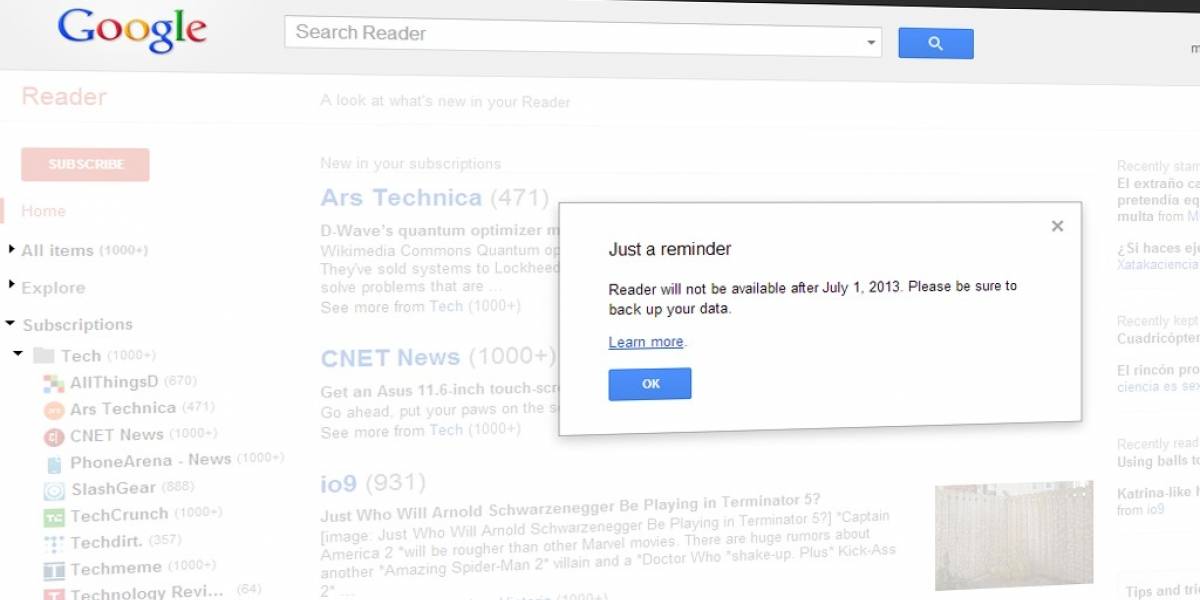1200x600 pixels.
Task: Click Tech link under CNET News summary
Action: 446,430
